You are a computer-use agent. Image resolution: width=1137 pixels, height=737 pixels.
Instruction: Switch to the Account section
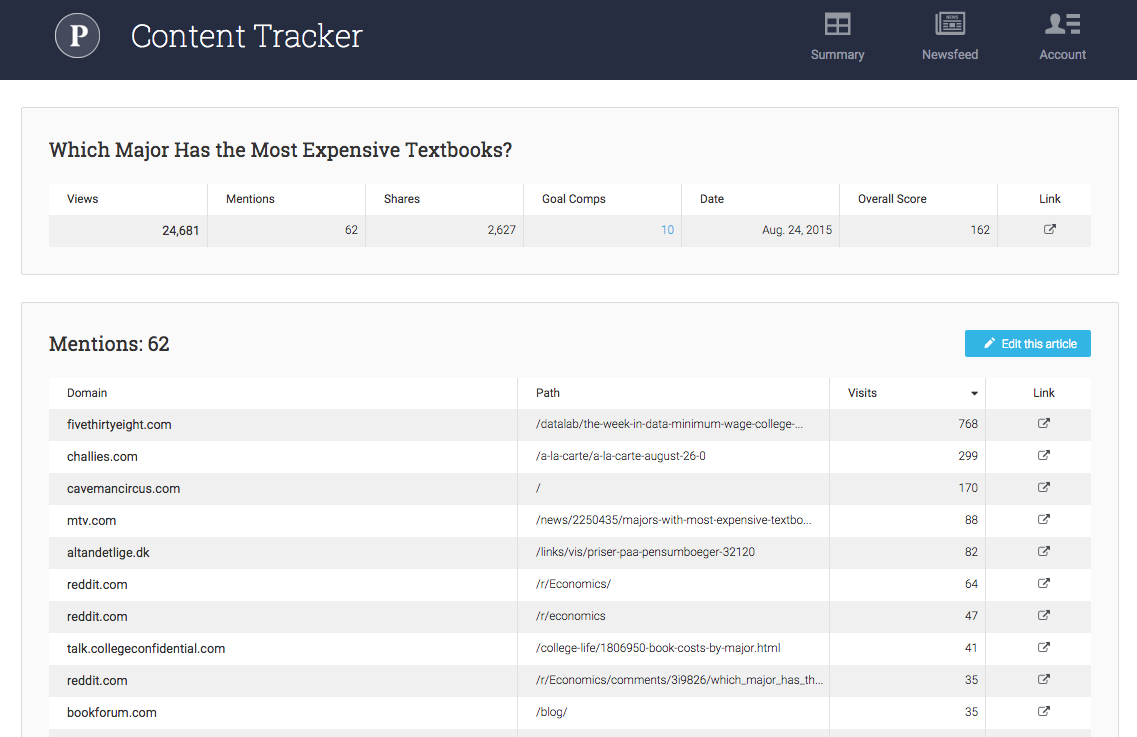point(1061,36)
